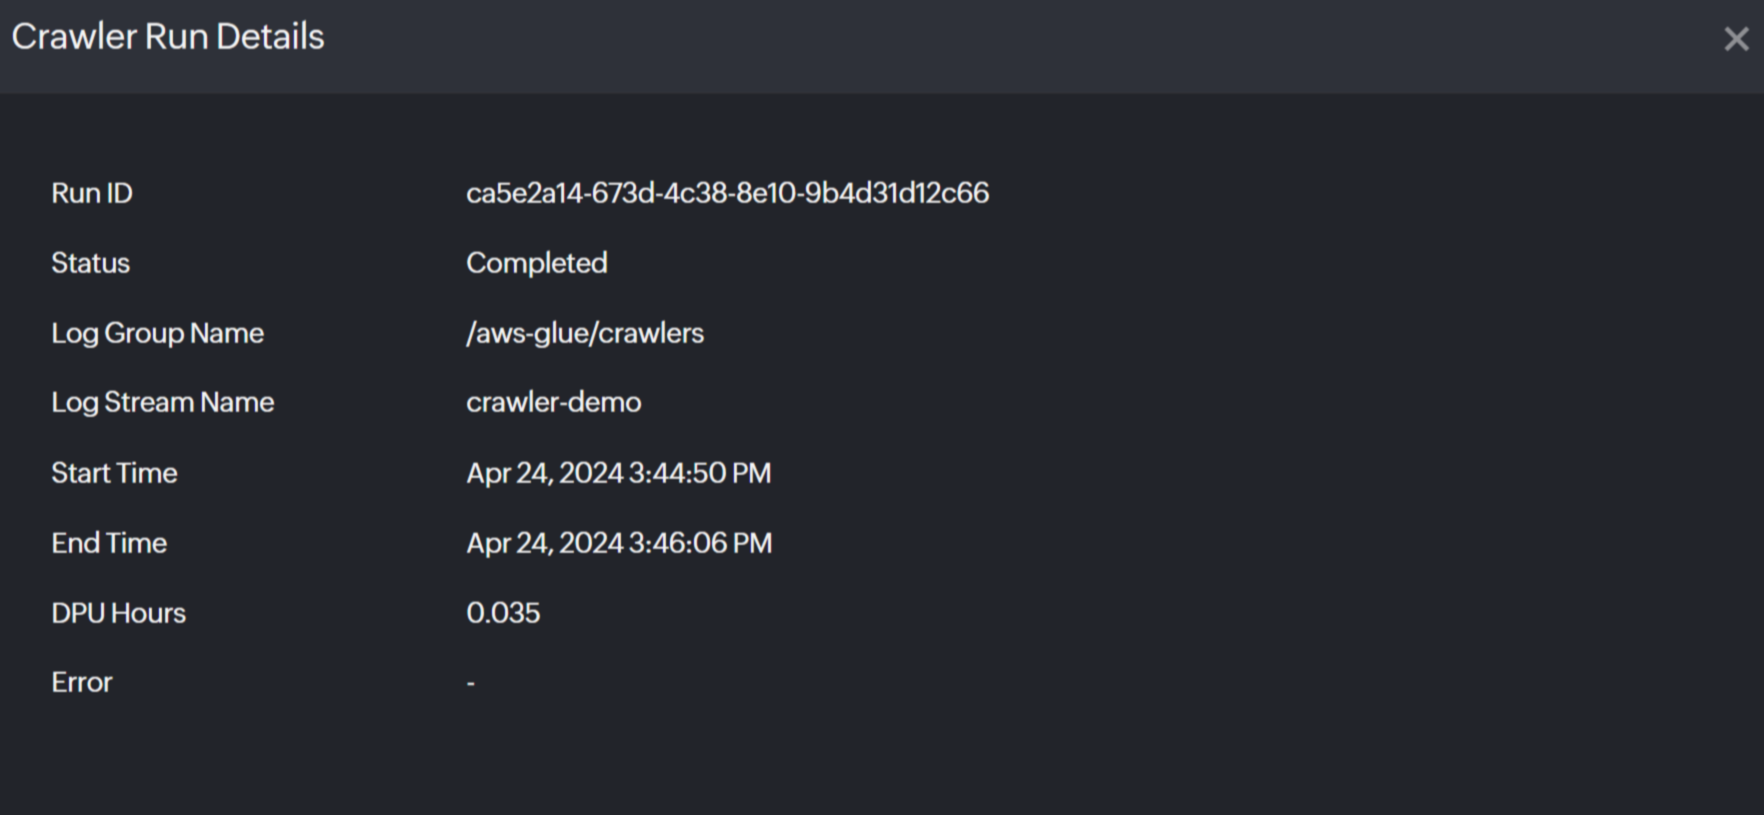Click the date in the Start Time value

click(545, 473)
